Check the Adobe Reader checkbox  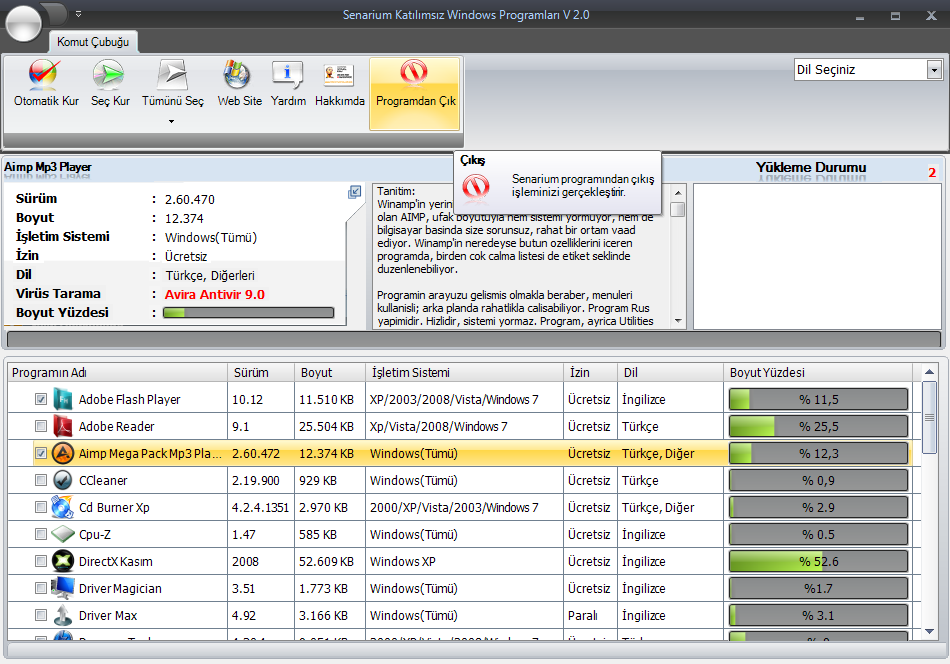tap(41, 426)
